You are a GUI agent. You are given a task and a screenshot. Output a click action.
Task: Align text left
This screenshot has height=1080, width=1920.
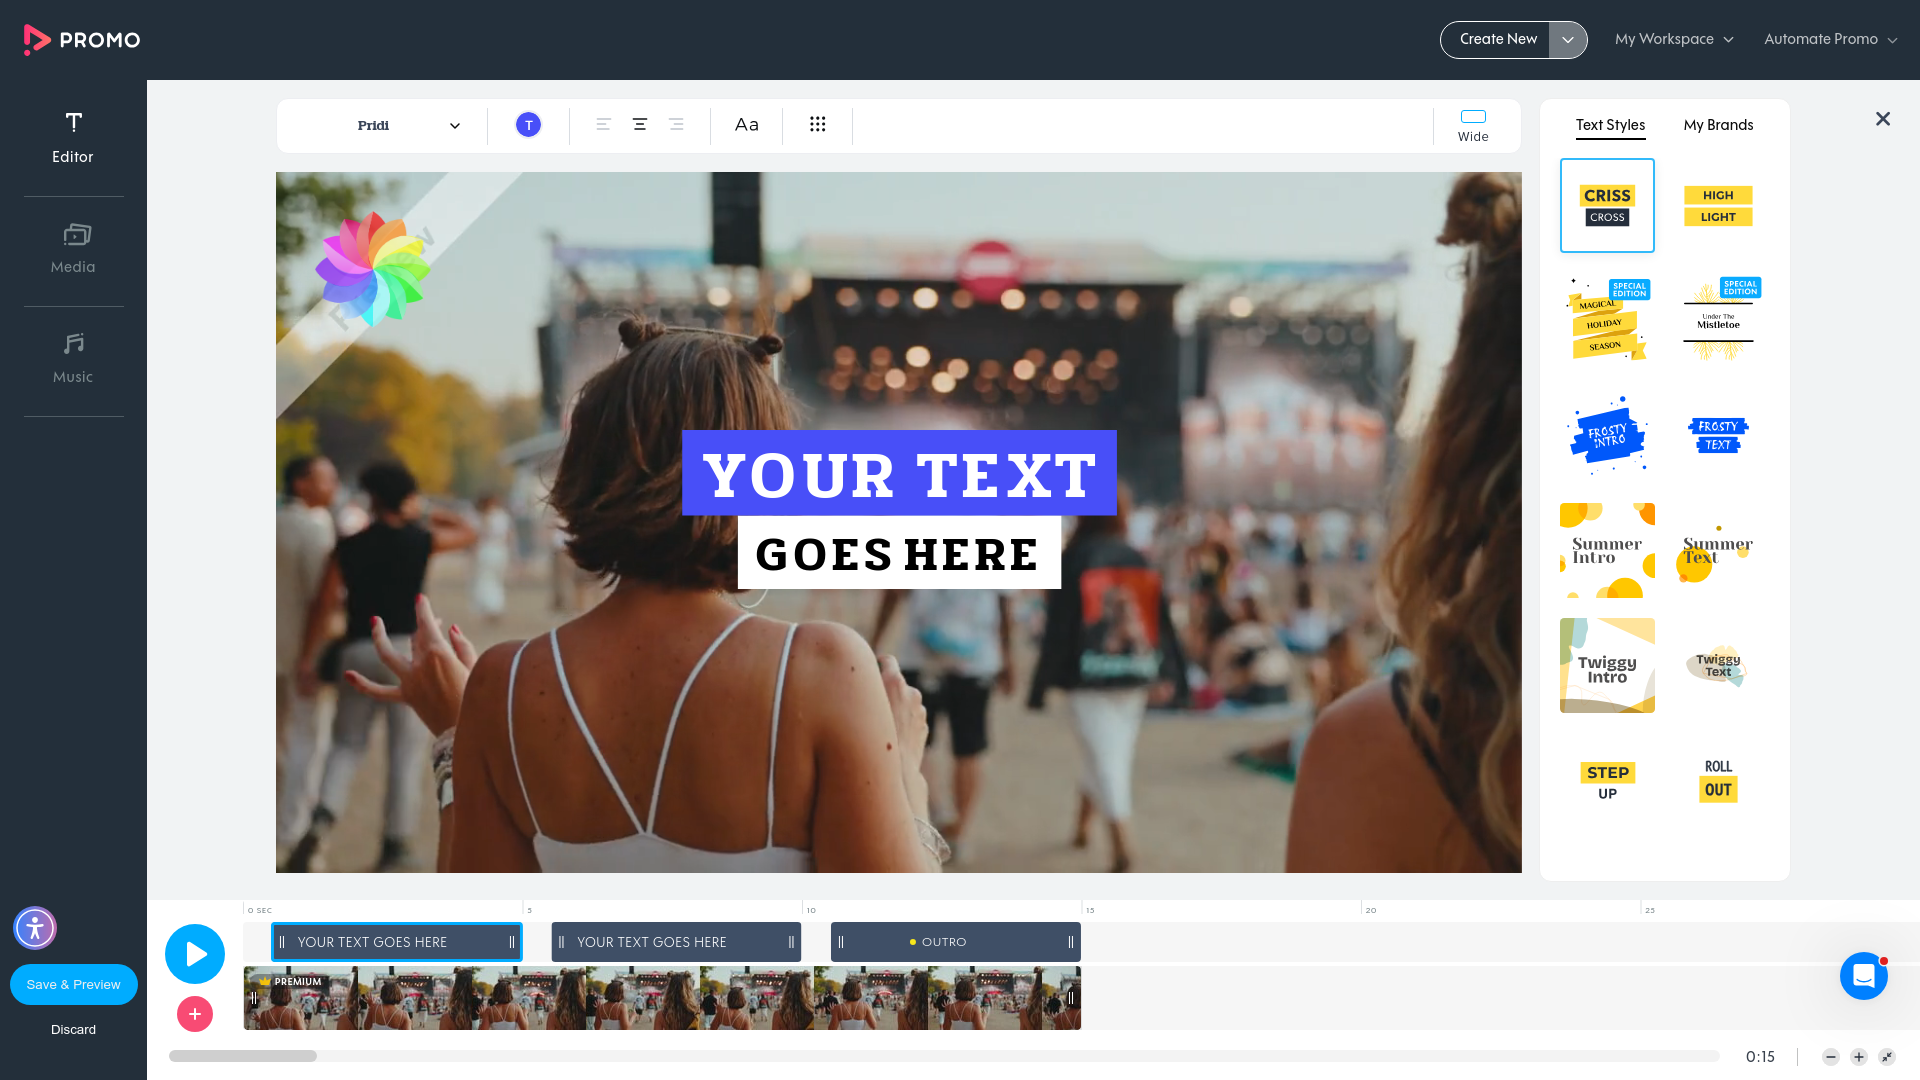point(604,125)
